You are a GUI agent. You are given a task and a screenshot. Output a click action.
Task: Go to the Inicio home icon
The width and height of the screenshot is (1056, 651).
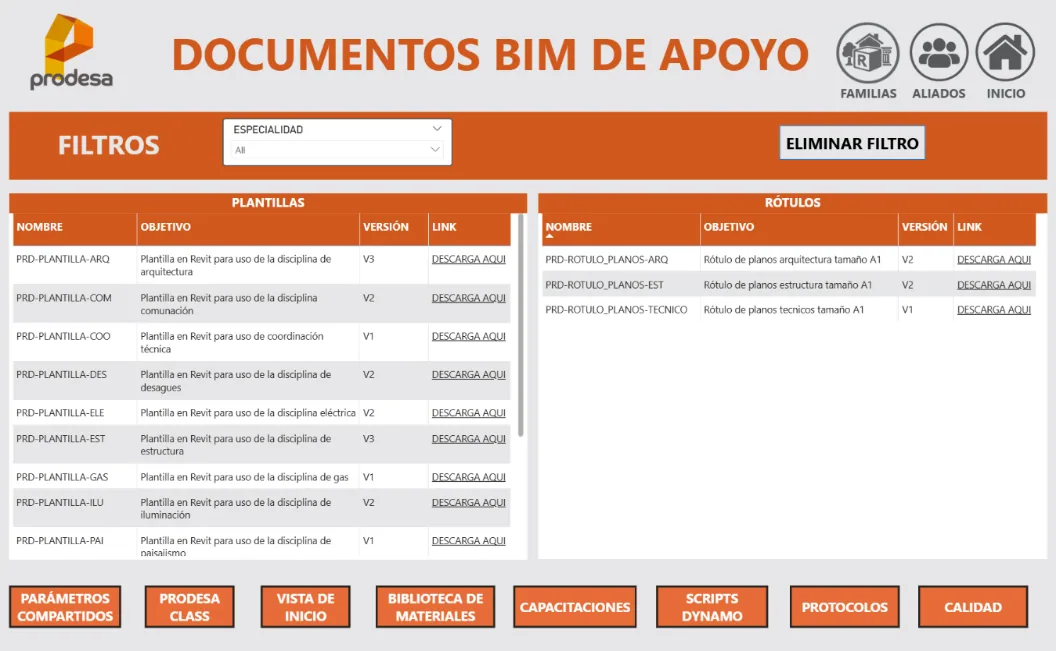(x=1005, y=53)
